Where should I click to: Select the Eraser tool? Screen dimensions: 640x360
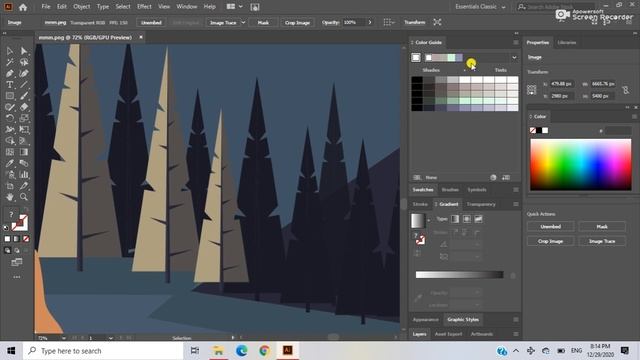(x=24, y=107)
